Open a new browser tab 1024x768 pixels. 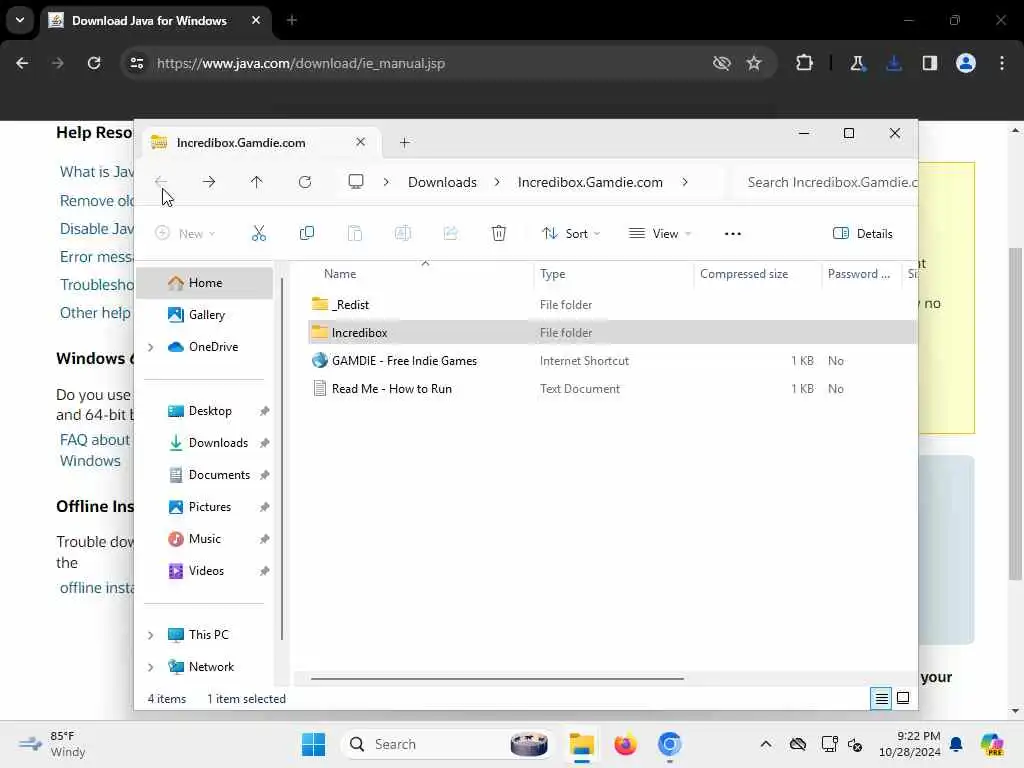pyautogui.click(x=292, y=20)
